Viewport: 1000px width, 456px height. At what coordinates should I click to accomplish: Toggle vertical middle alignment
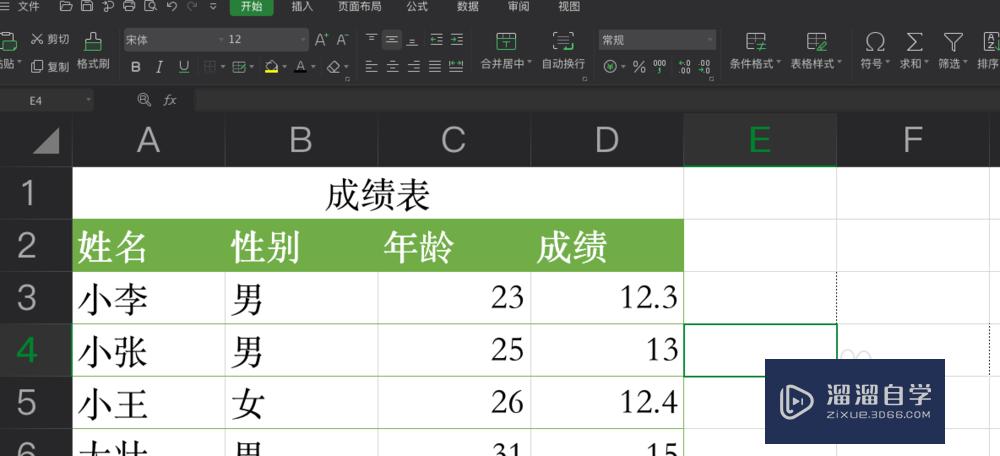tap(392, 40)
